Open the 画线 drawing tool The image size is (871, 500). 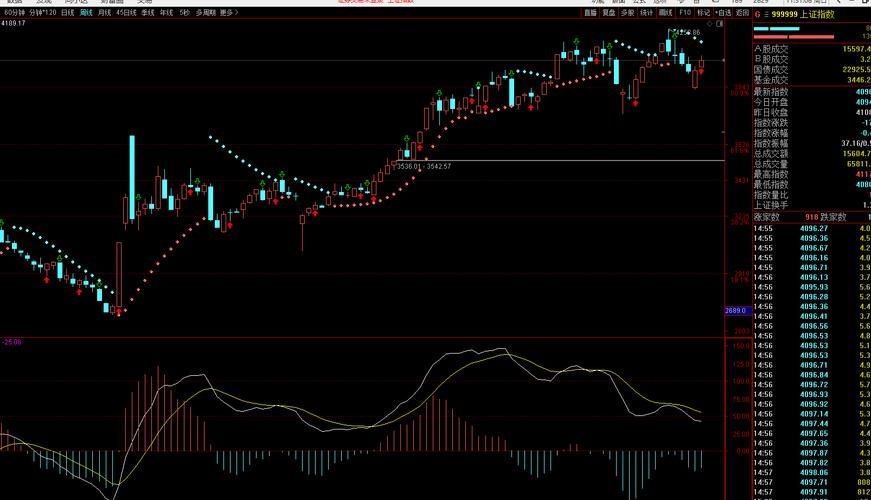tap(665, 12)
